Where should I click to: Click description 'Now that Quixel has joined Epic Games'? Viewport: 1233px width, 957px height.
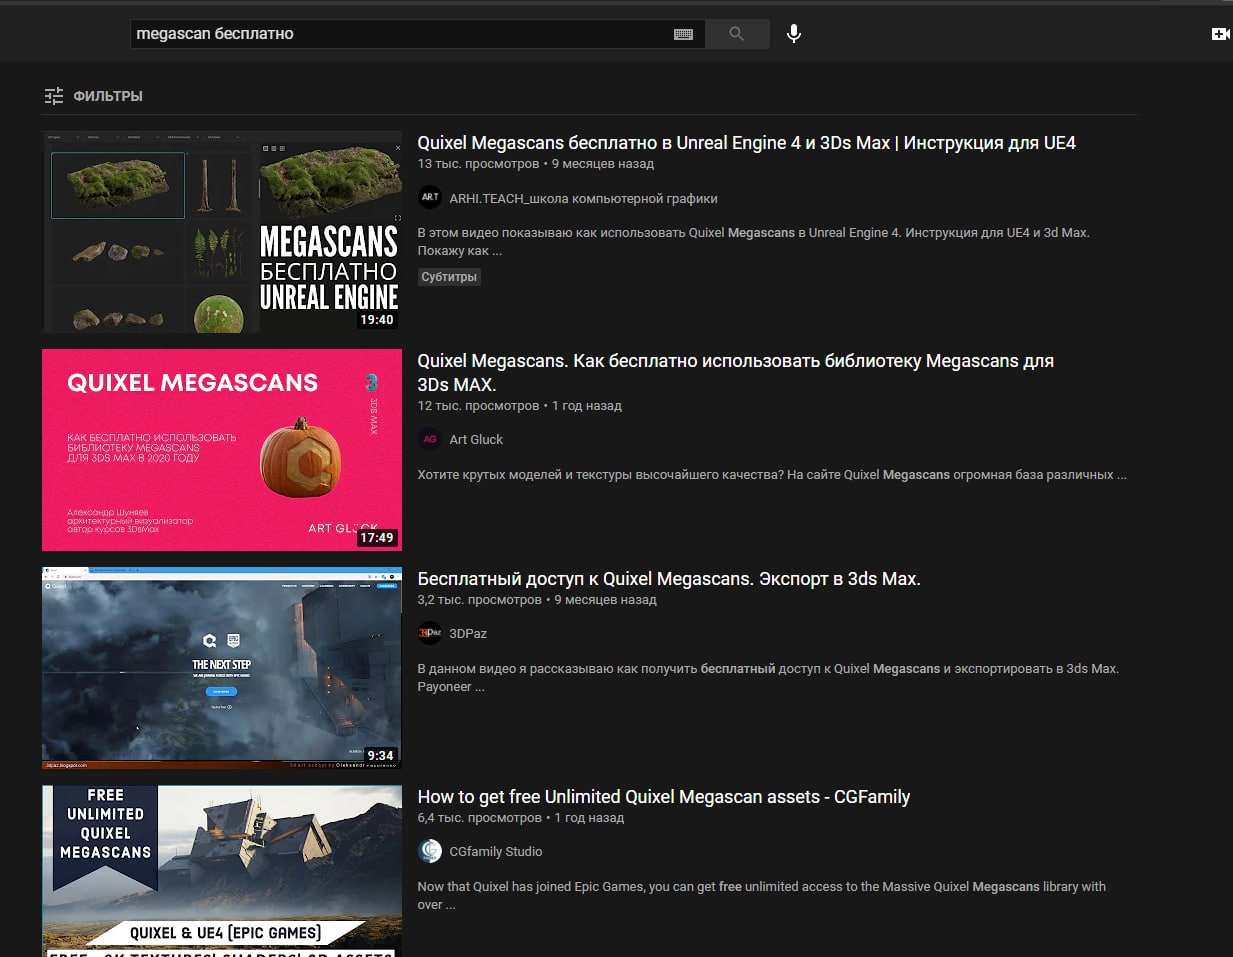point(761,896)
